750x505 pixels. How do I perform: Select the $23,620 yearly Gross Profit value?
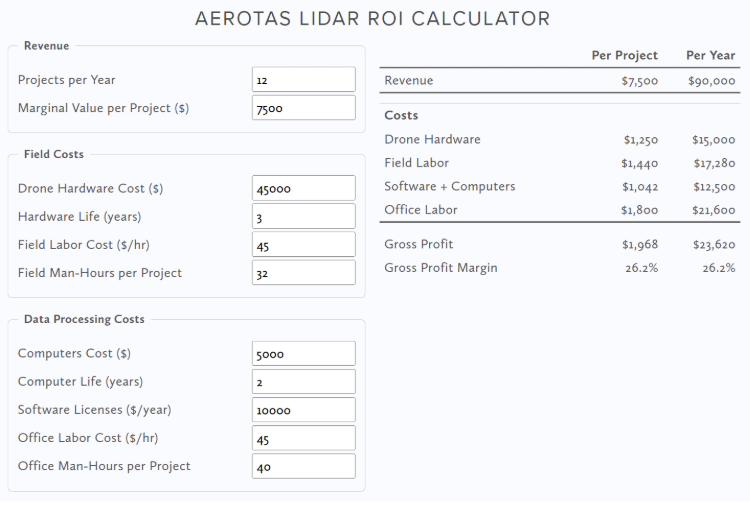tap(713, 245)
